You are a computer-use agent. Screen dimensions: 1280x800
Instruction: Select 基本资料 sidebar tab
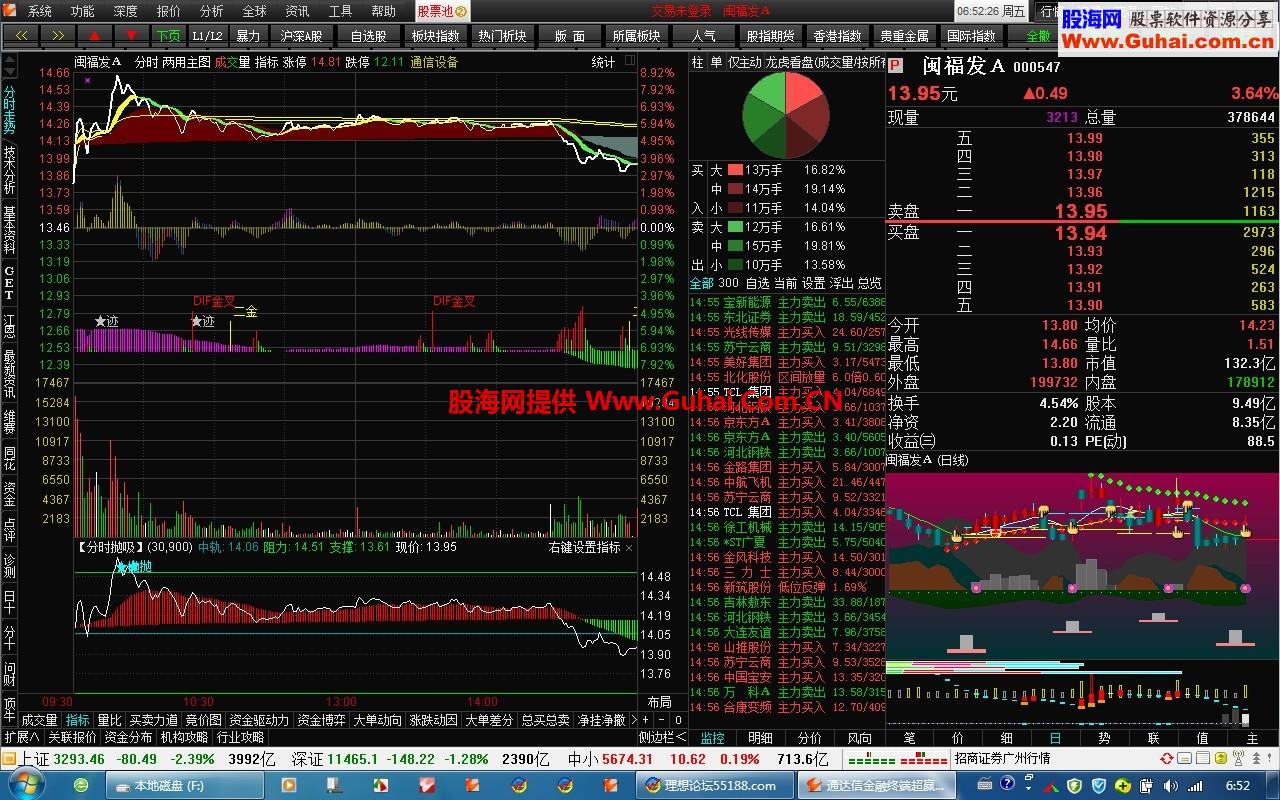pos(9,229)
